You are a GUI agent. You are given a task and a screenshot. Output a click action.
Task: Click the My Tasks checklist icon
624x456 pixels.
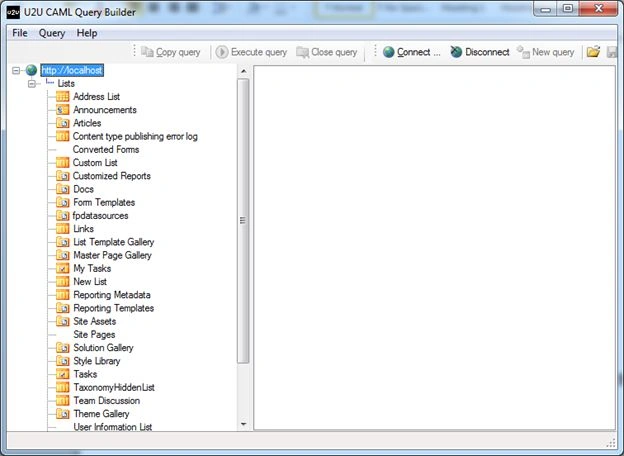pyautogui.click(x=62, y=269)
